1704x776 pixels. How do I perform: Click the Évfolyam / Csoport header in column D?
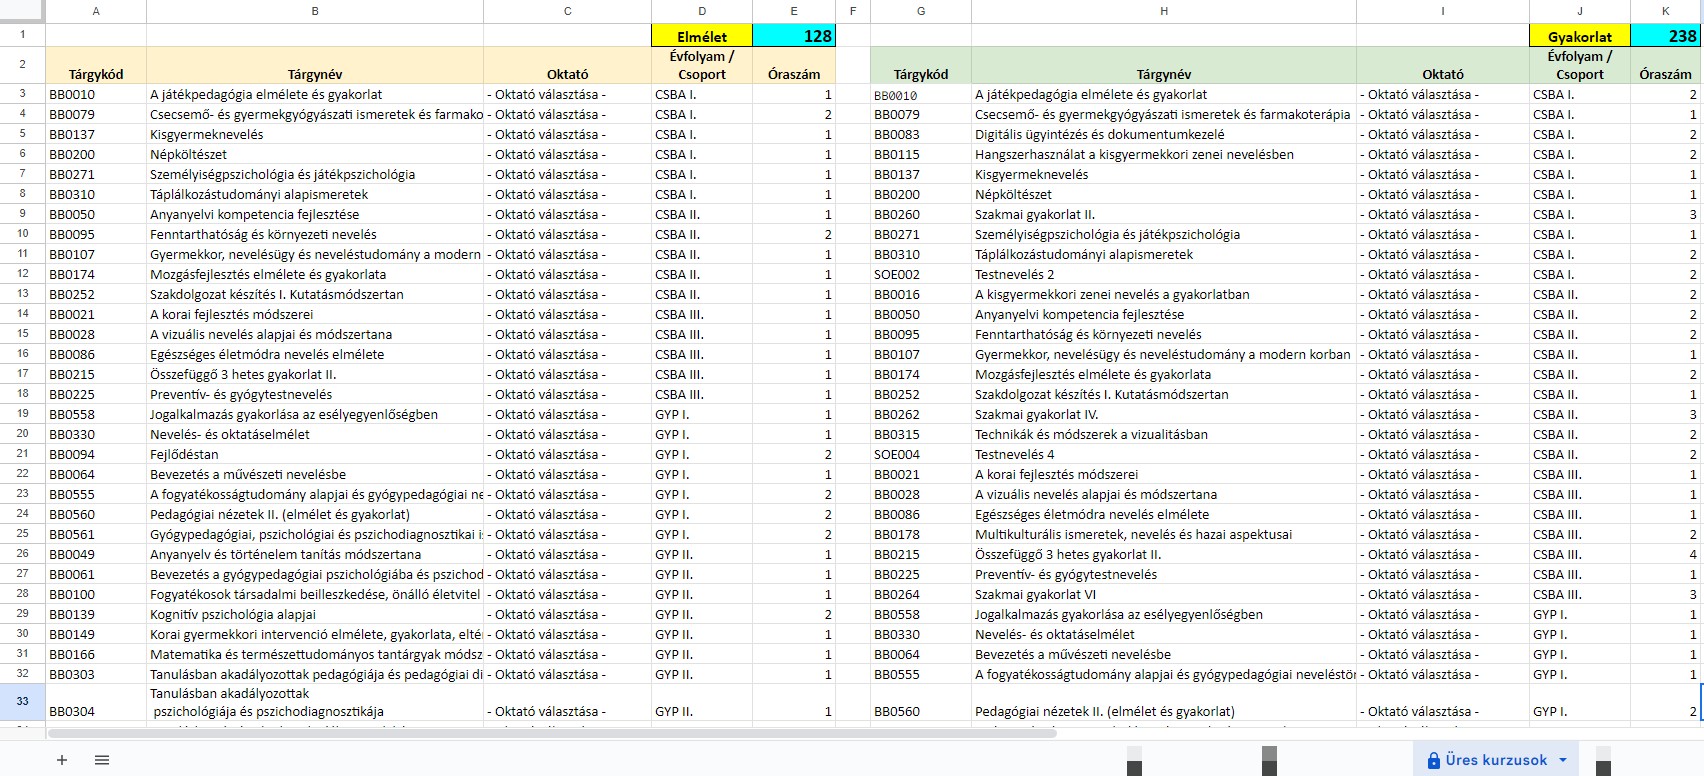(702, 65)
